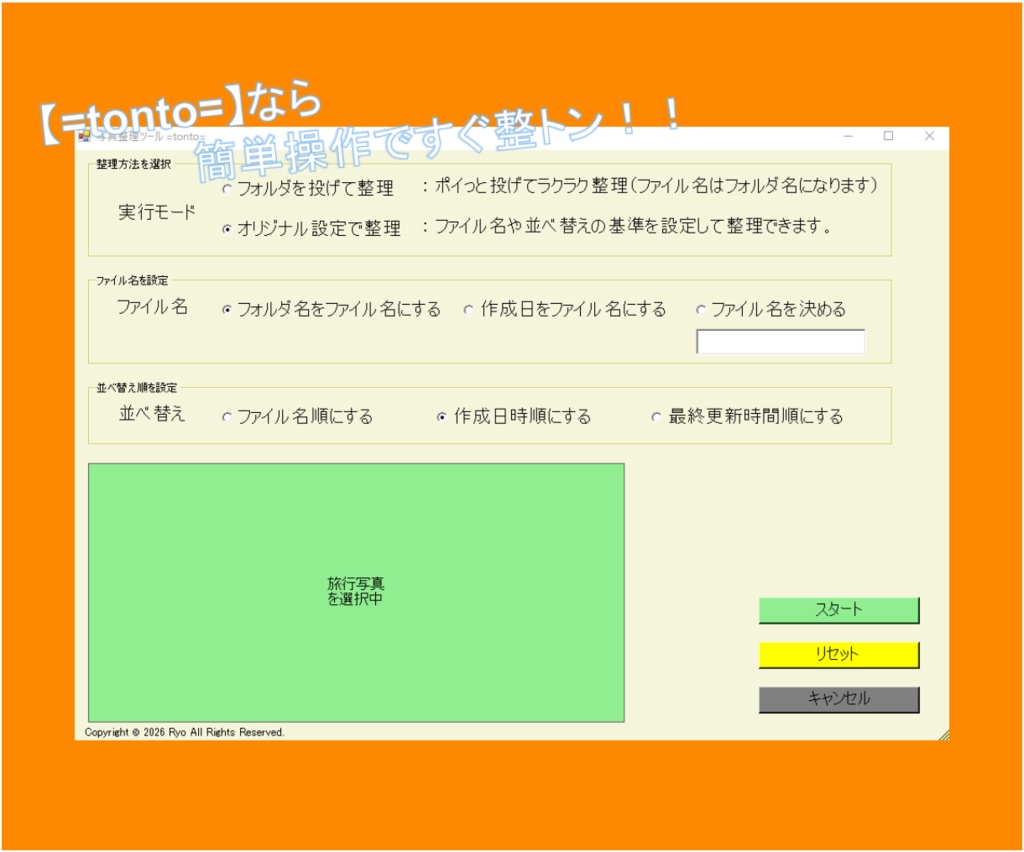Select 最終更新時間順にする sort option
This screenshot has height=852, width=1024.
(x=657, y=417)
